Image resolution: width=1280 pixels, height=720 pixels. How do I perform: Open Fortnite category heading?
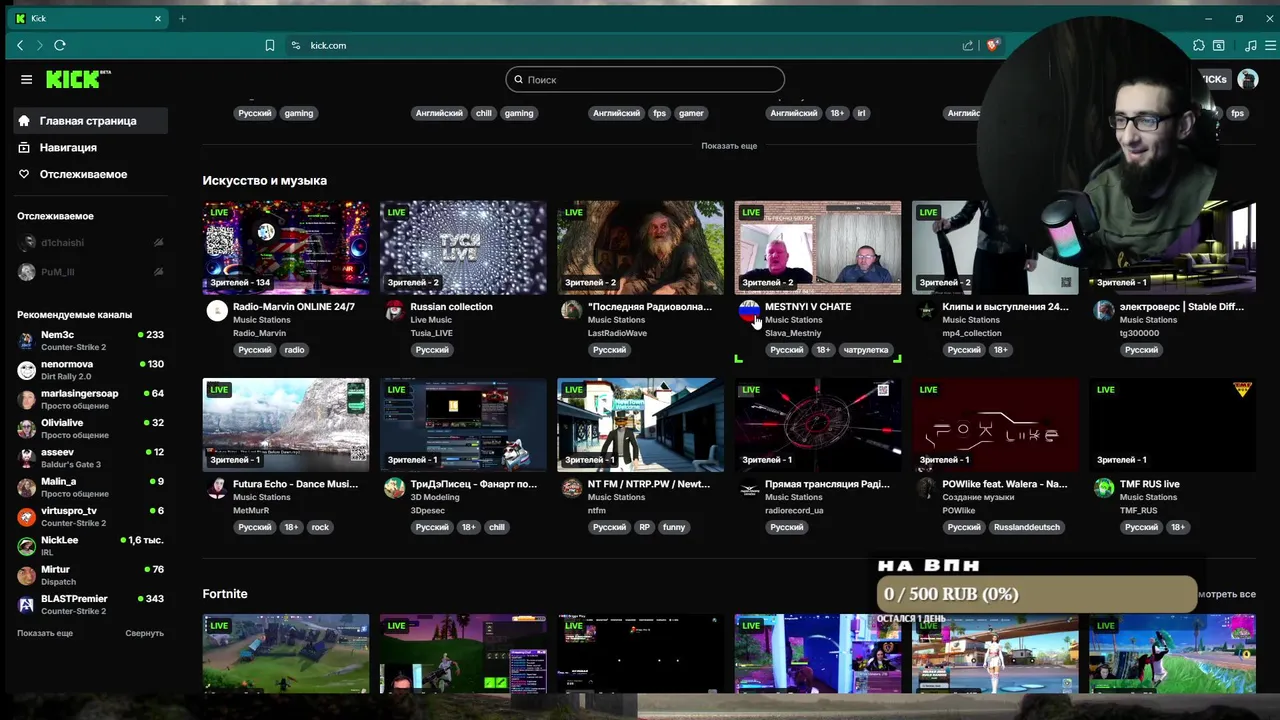225,594
